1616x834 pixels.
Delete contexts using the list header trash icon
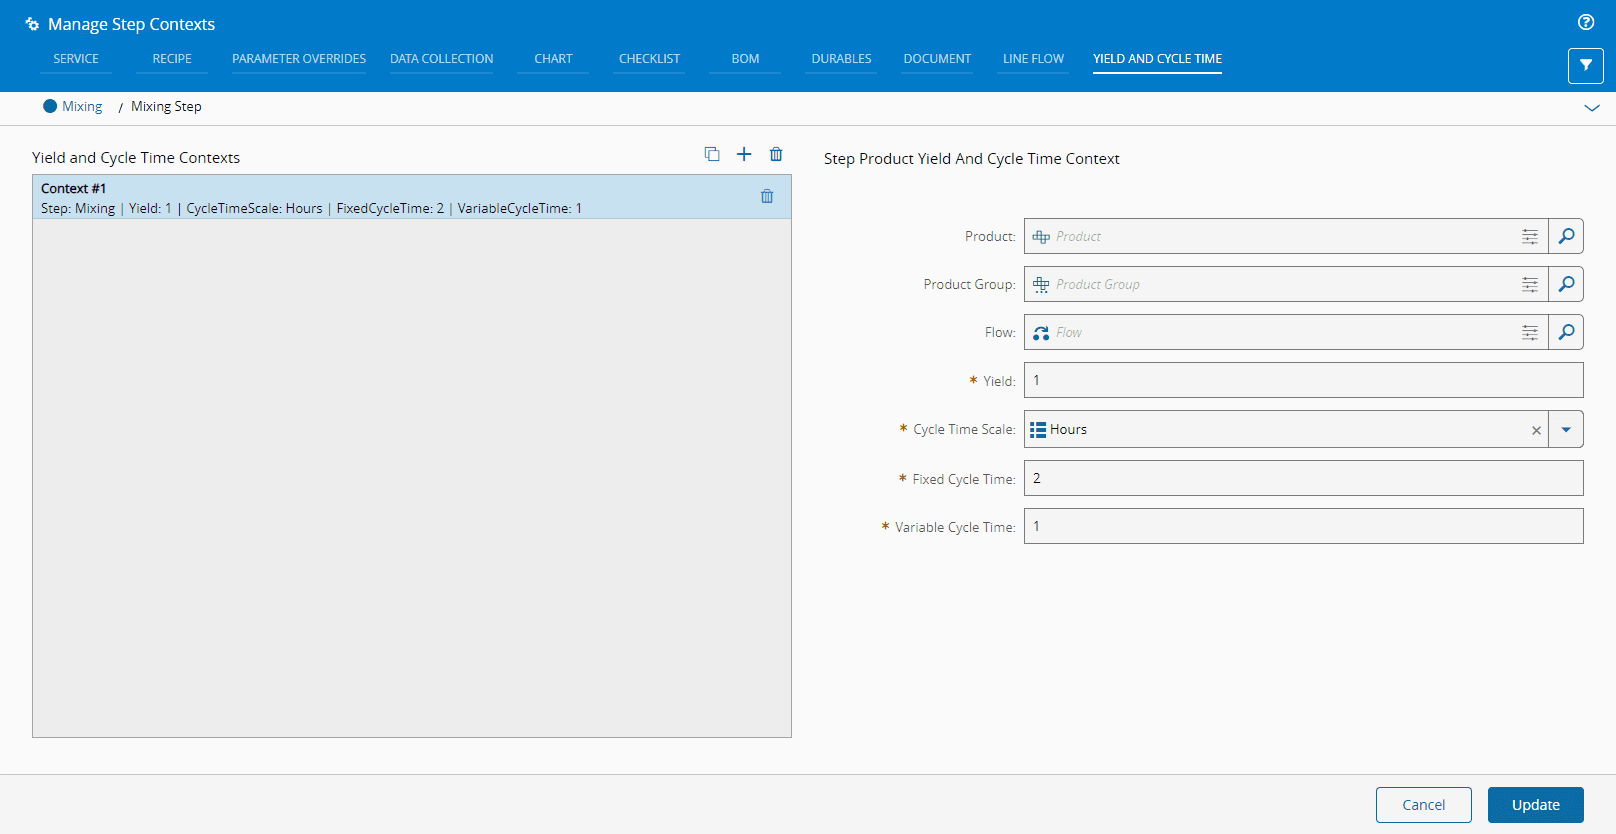pos(776,154)
